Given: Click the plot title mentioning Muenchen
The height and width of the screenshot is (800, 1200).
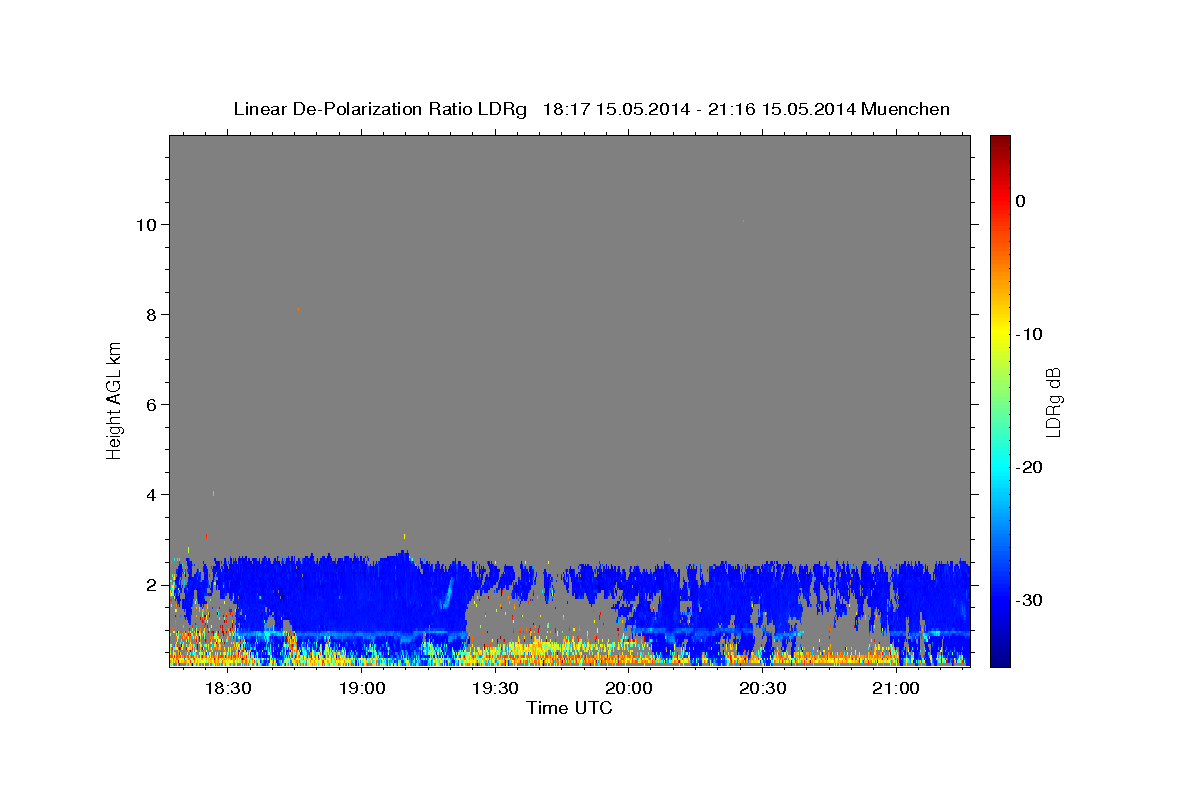Looking at the screenshot, I should (591, 109).
